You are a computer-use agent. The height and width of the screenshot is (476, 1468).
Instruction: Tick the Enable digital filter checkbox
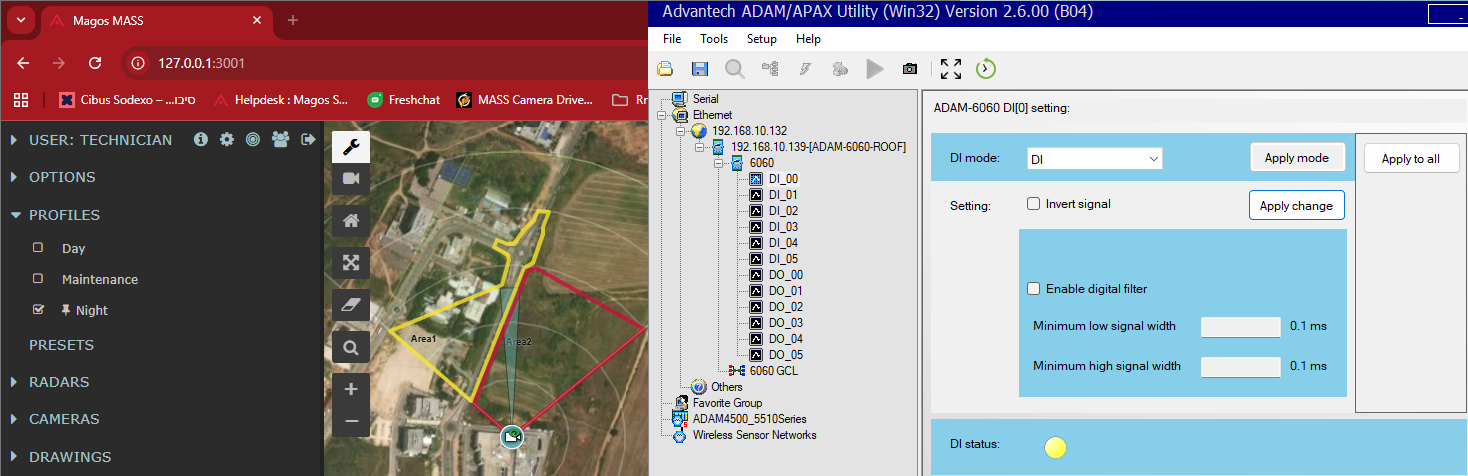1034,289
